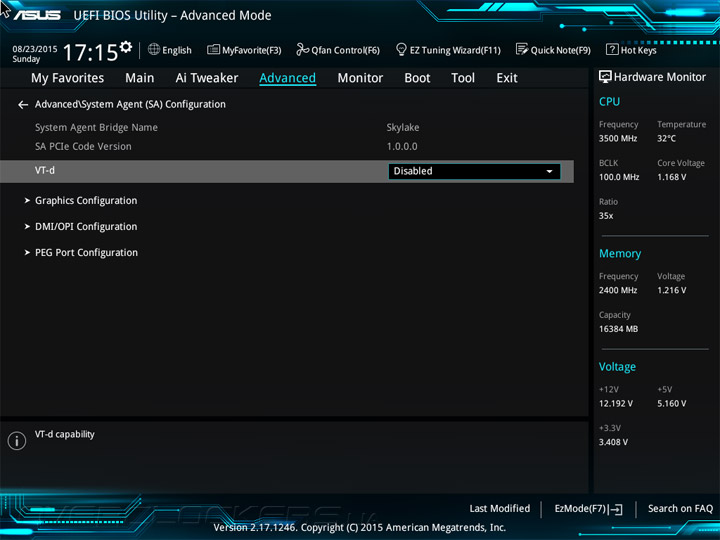720x540 pixels.
Task: Click the VT-d setting label
Action: [45, 170]
